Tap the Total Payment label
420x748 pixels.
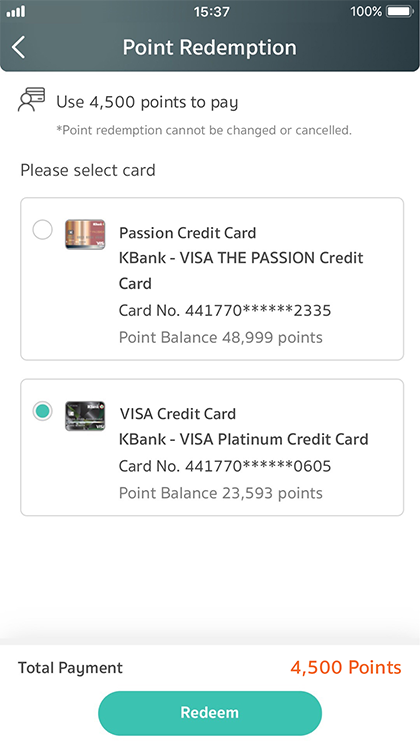tap(70, 668)
